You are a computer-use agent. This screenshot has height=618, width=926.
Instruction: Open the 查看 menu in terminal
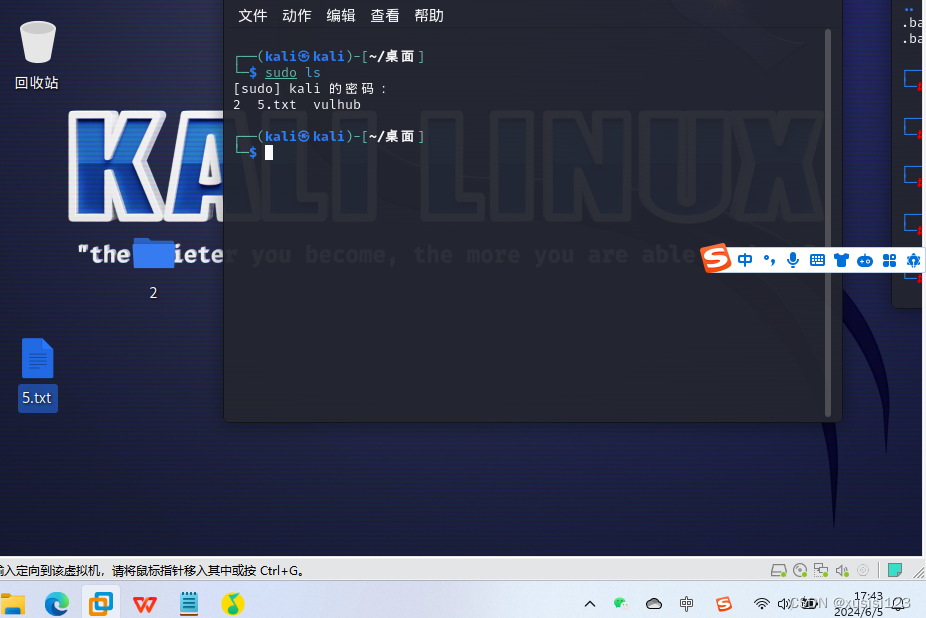384,16
